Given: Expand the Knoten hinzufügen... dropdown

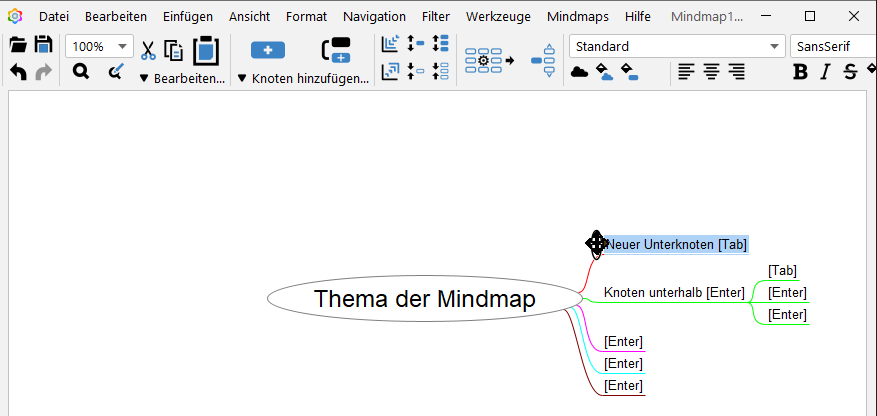Looking at the screenshot, I should pos(303,79).
